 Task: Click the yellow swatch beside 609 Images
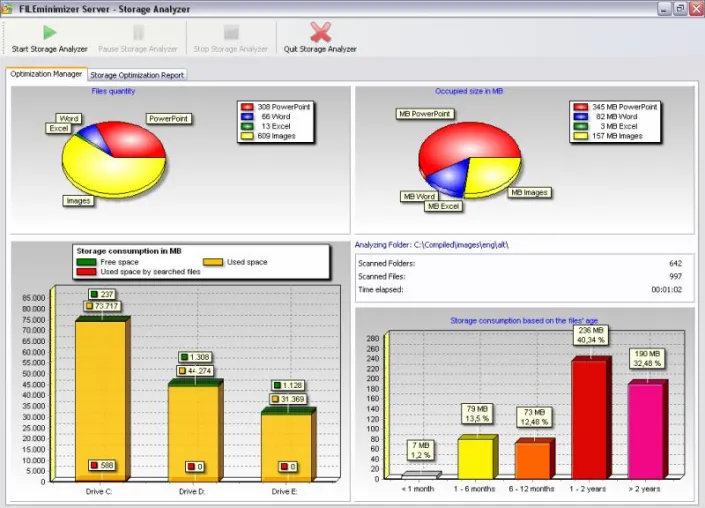pyautogui.click(x=247, y=136)
